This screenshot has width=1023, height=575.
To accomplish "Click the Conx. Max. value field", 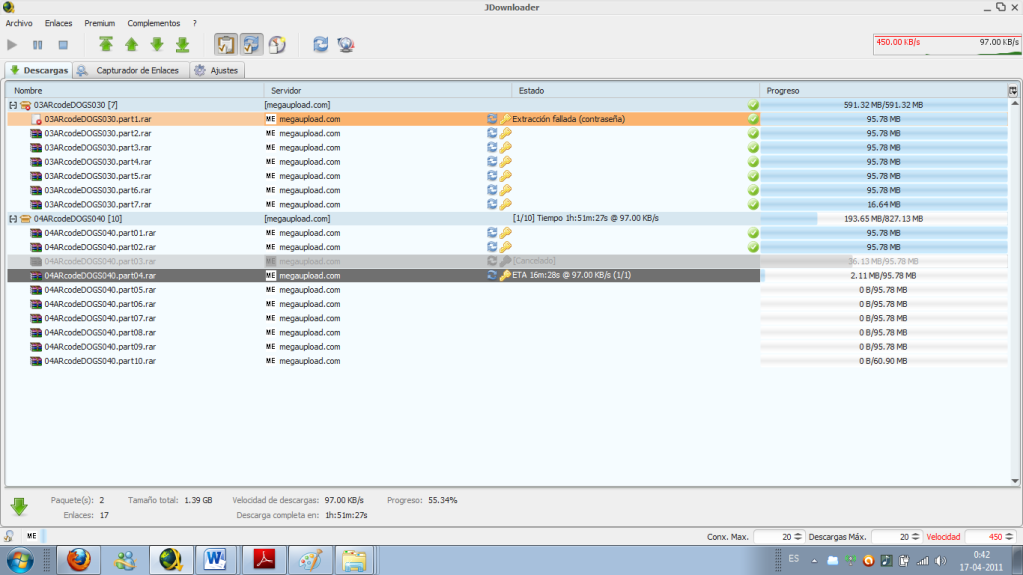I will click(772, 536).
